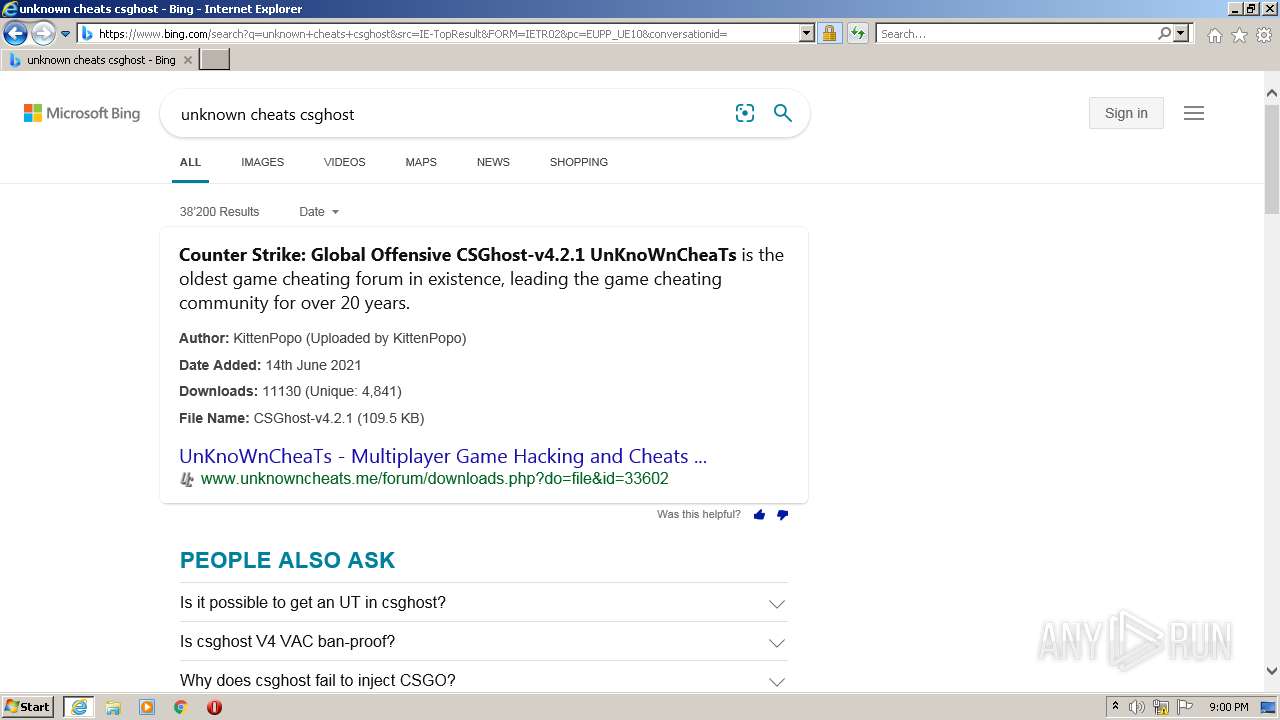Screen dimensions: 1280x720
Task: Show hidden system tray icons arrow
Action: 1115,707
